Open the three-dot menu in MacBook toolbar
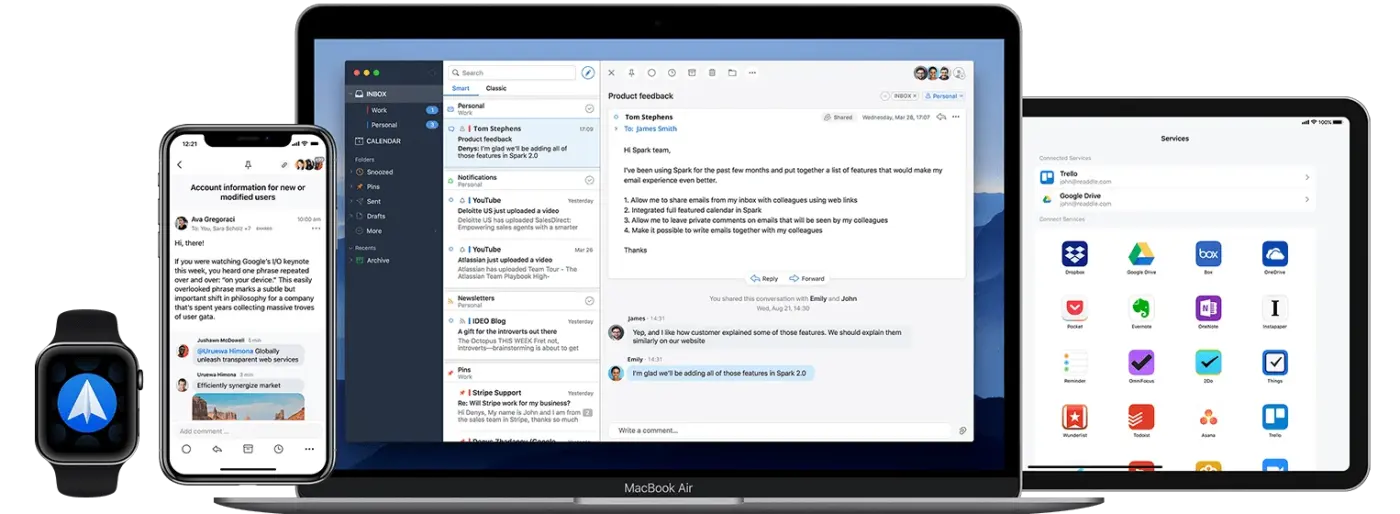The width and height of the screenshot is (1400, 514). [x=752, y=73]
